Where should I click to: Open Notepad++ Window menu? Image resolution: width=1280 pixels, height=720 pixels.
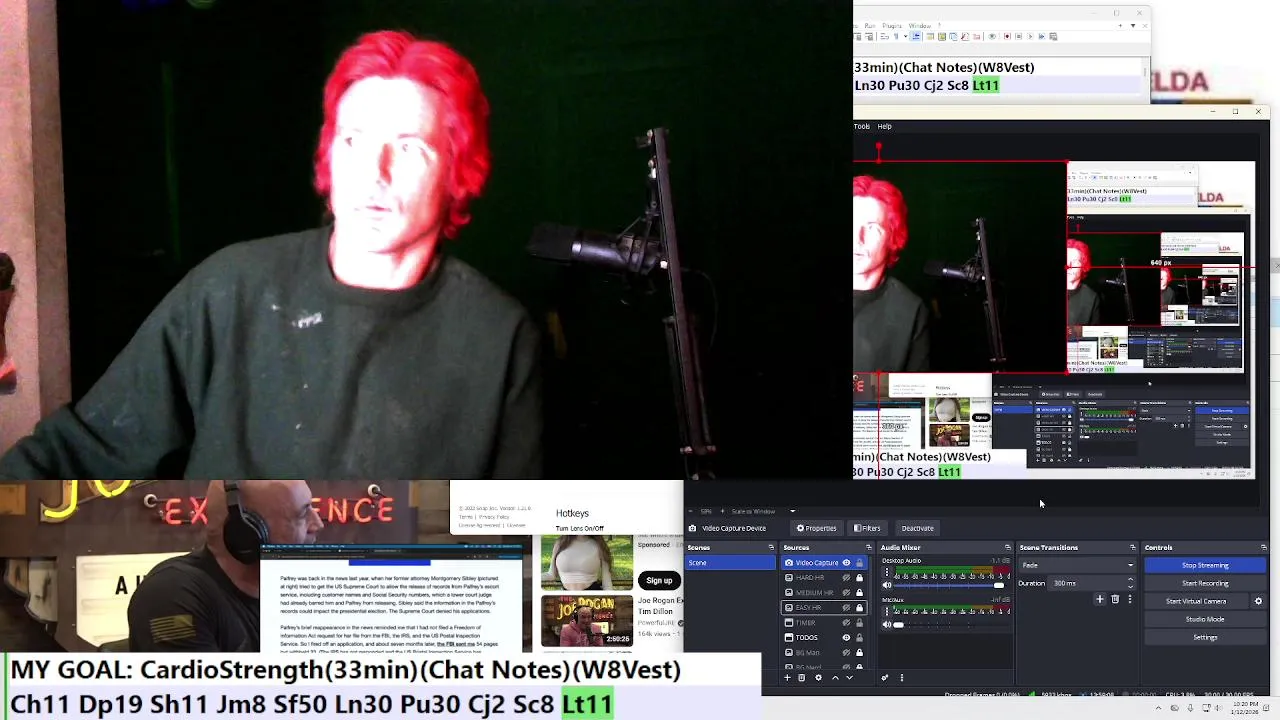(920, 26)
